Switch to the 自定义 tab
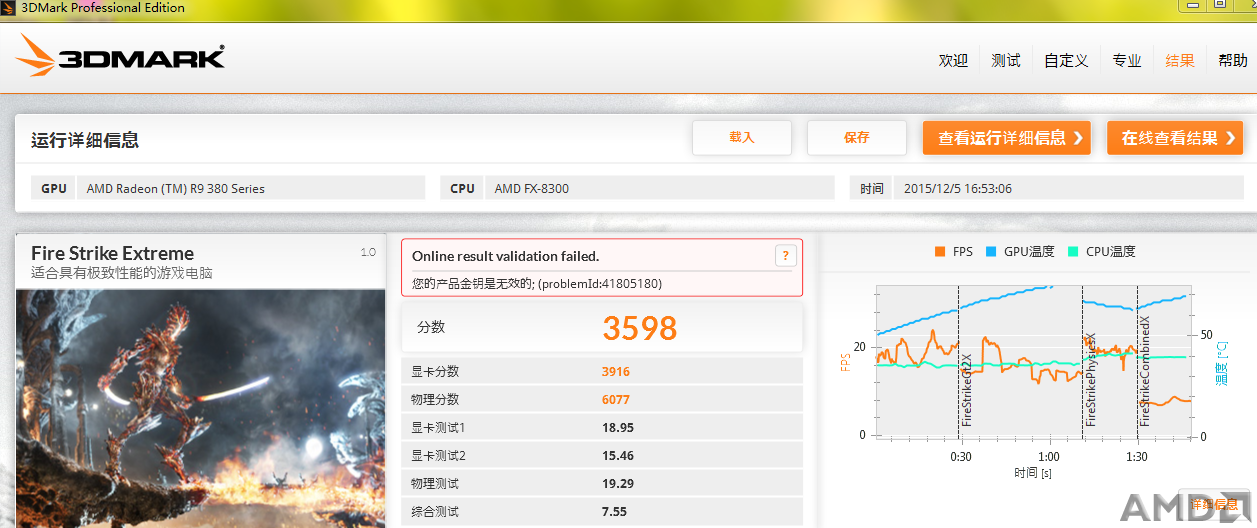The image size is (1257, 528). tap(1066, 60)
